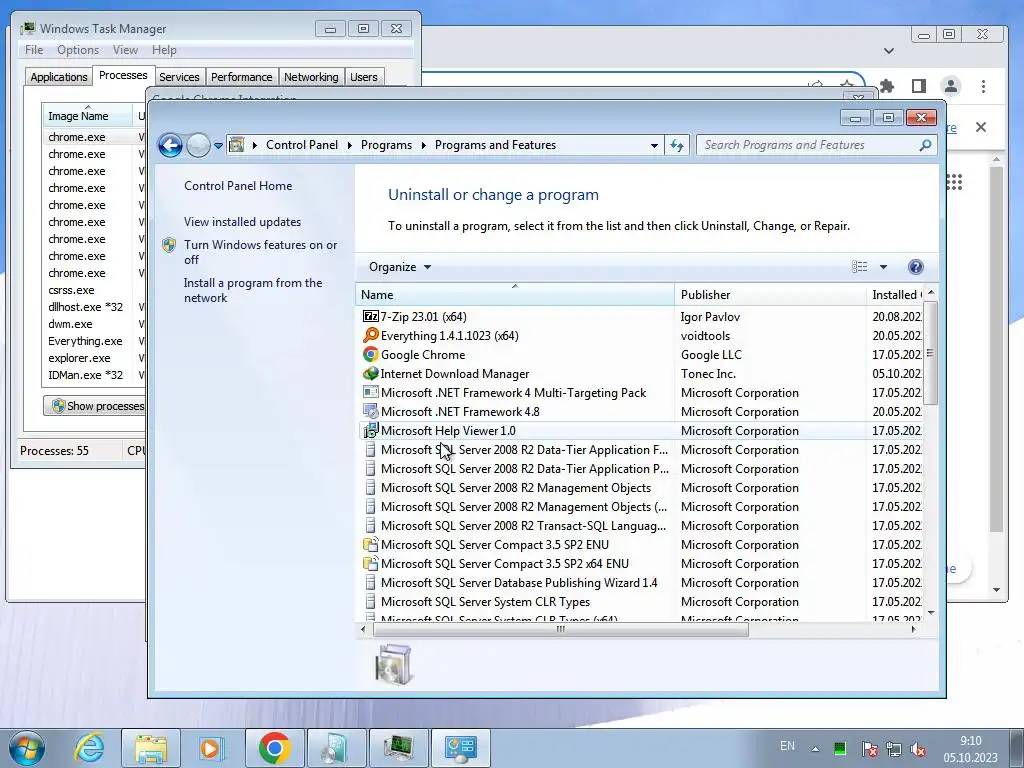Screen dimensions: 1024x768
Task: Switch to Task Manager taskbar button
Action: (398, 748)
